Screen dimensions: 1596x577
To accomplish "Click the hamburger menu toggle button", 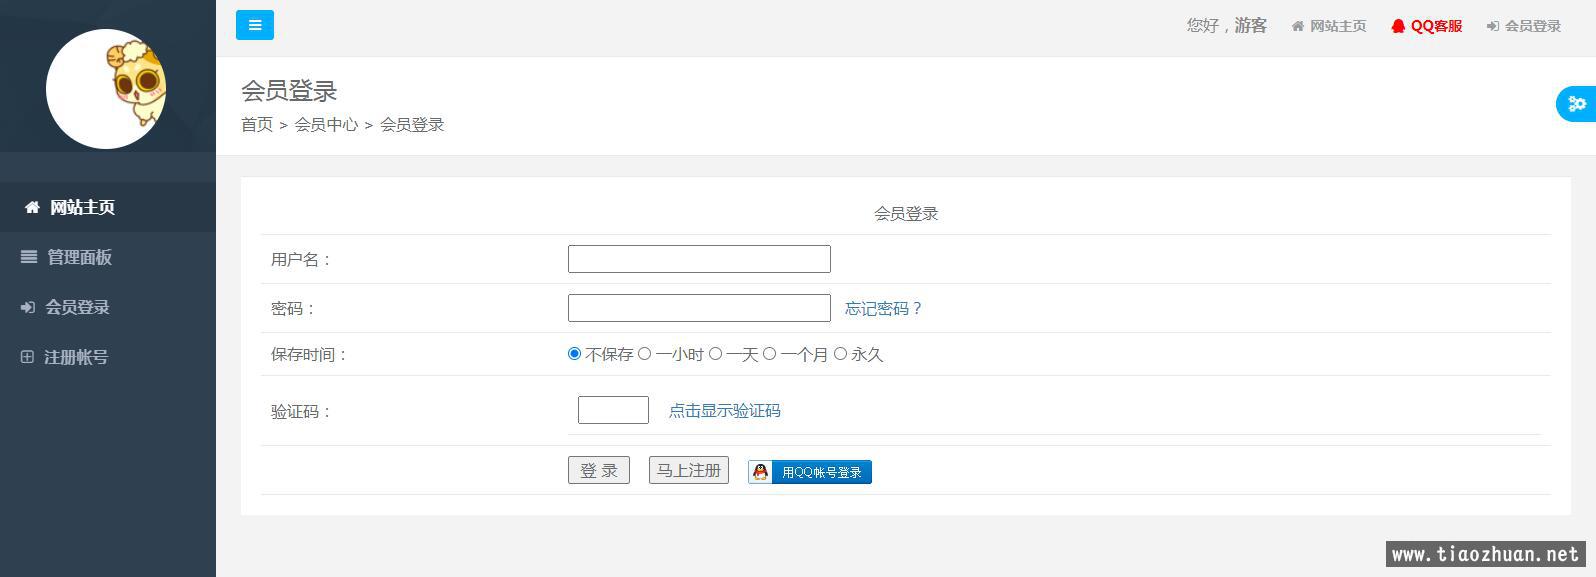I will click(x=255, y=25).
